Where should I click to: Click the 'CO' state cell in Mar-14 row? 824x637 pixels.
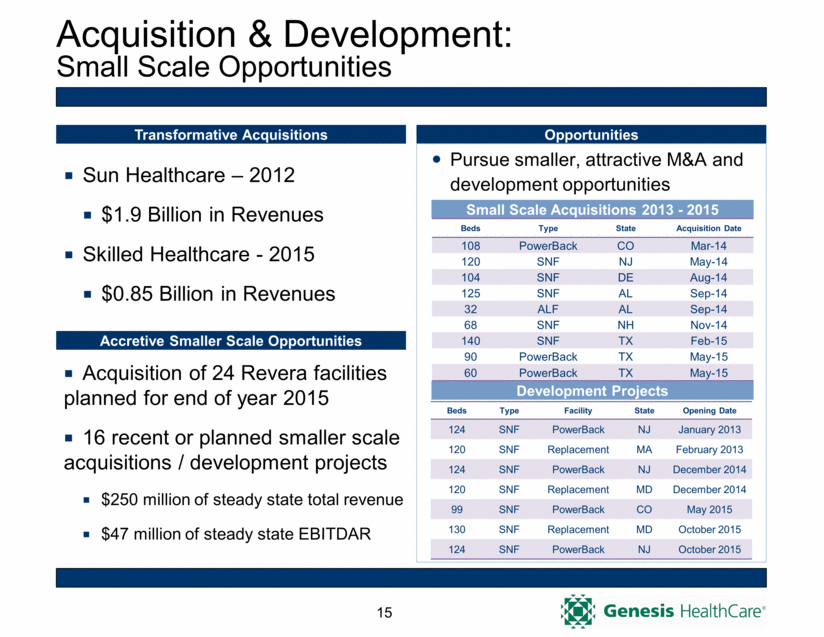625,245
